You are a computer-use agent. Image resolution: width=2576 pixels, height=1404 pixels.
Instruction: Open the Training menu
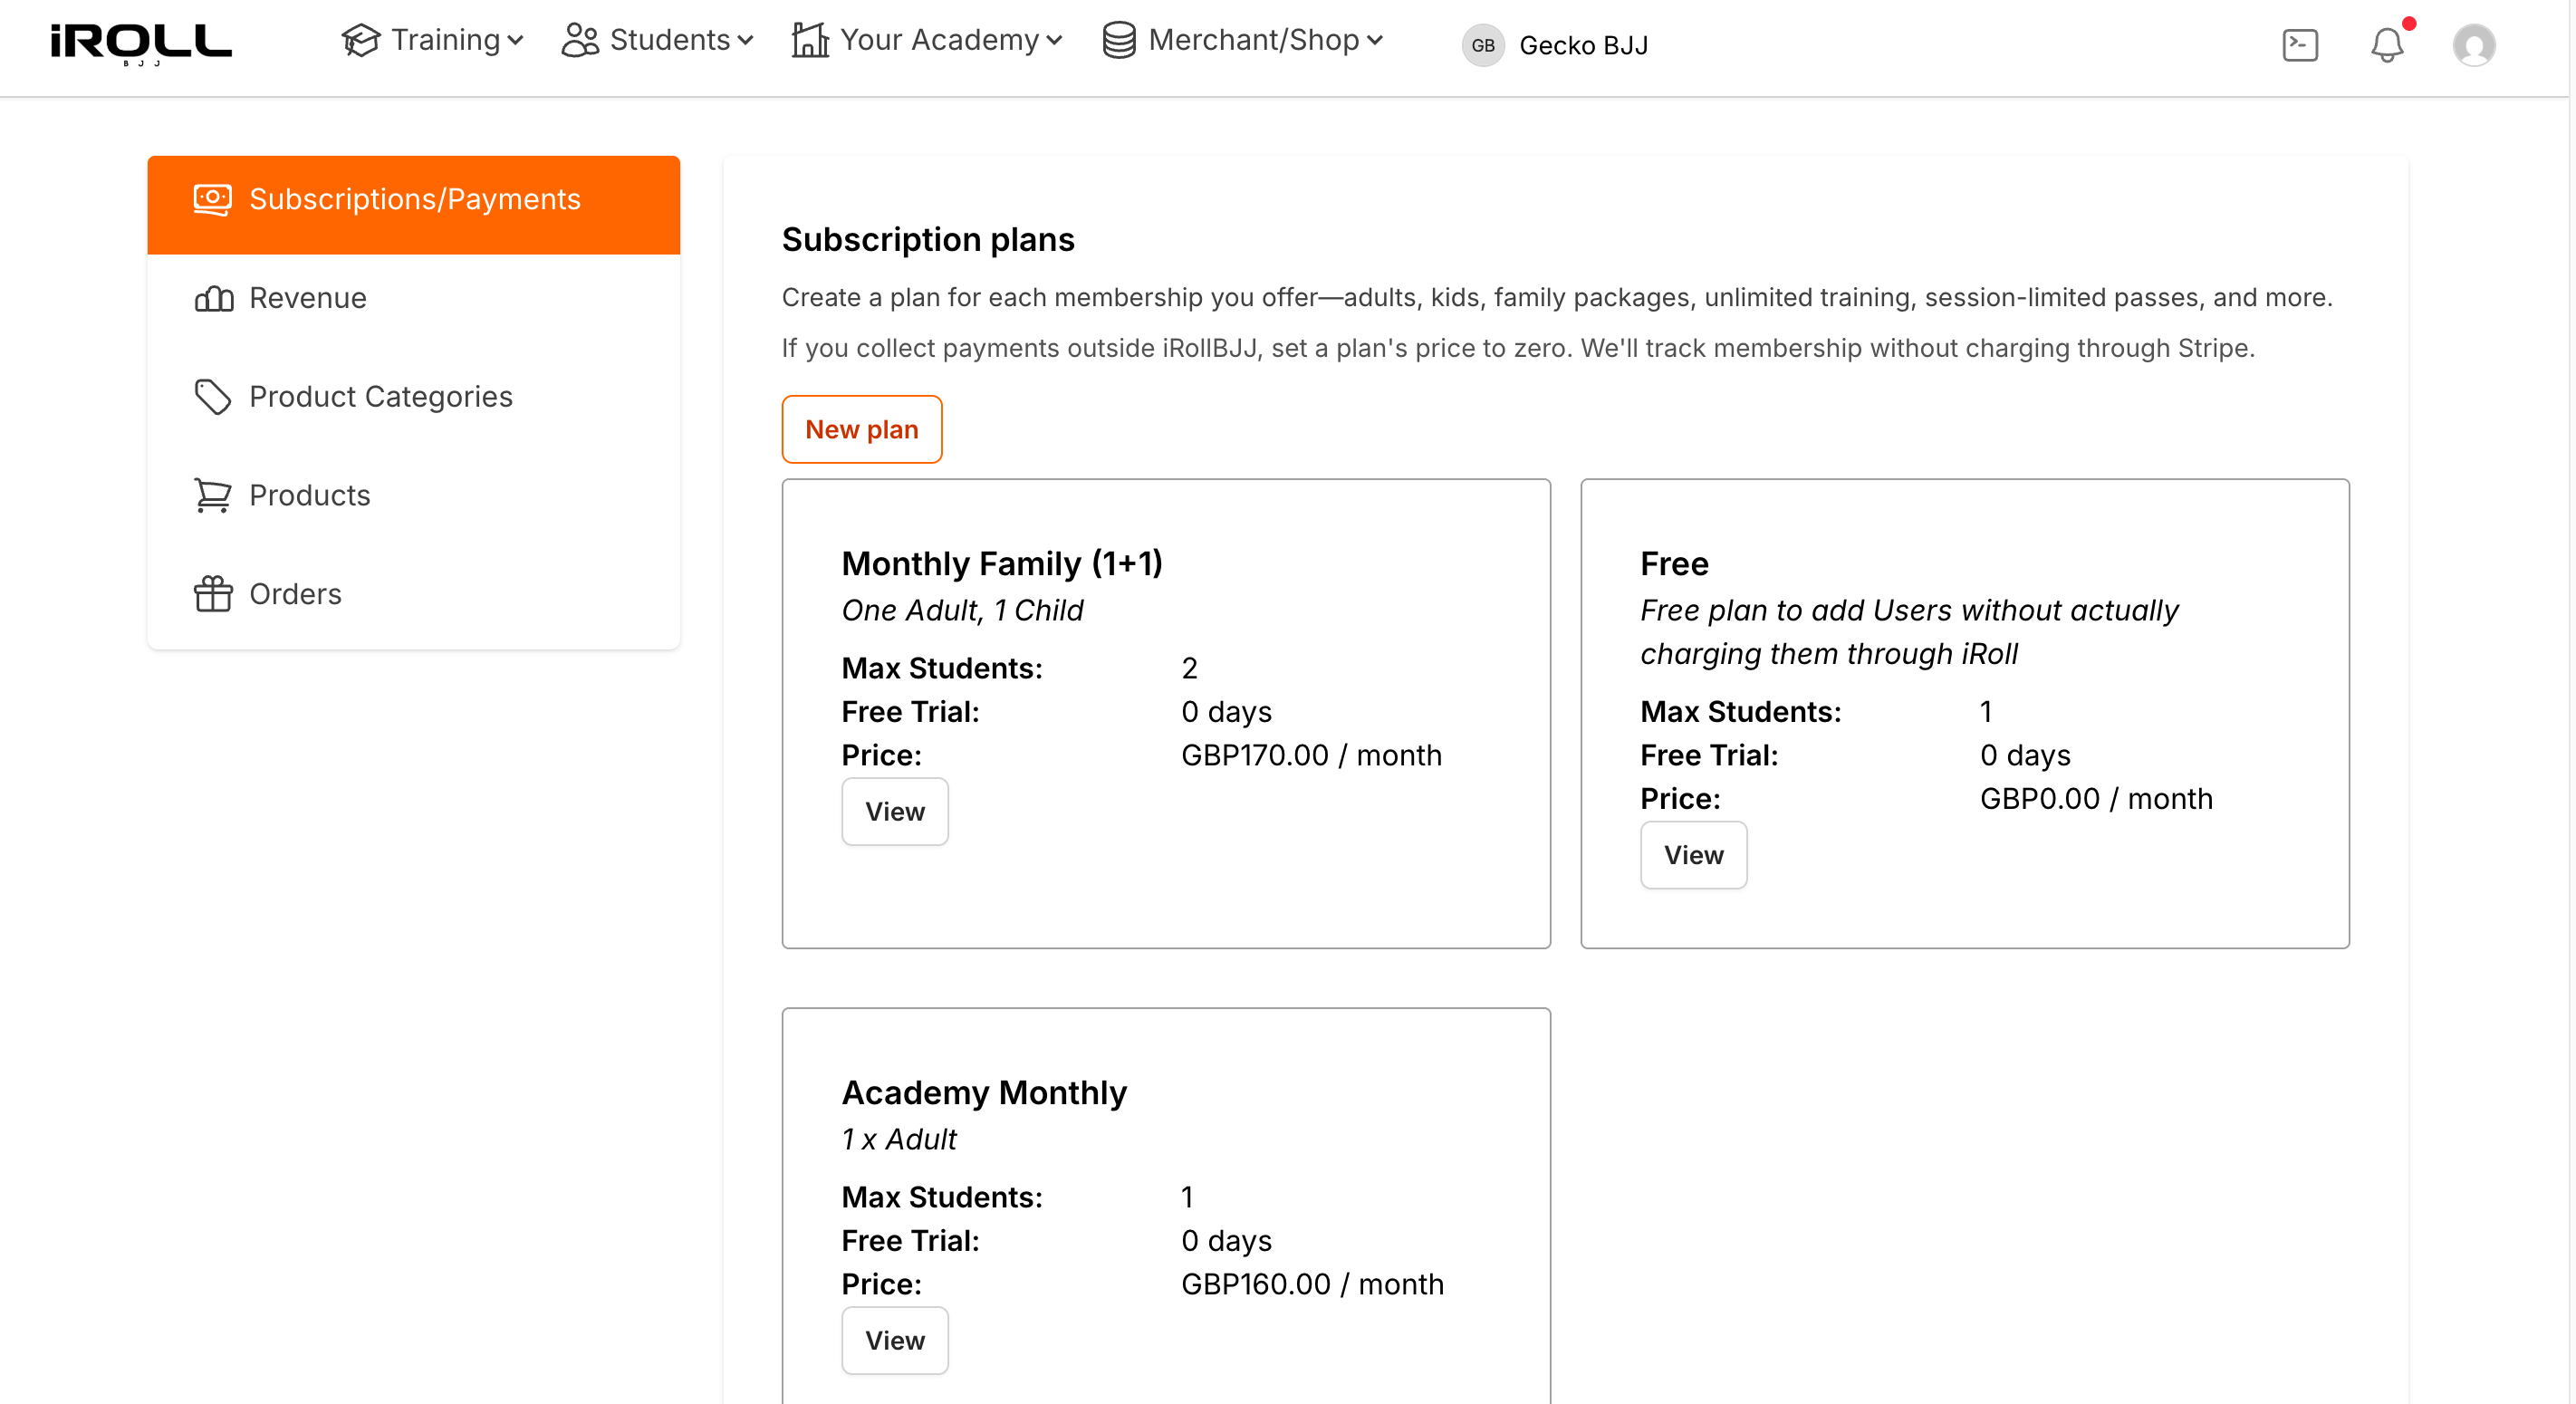[x=433, y=41]
